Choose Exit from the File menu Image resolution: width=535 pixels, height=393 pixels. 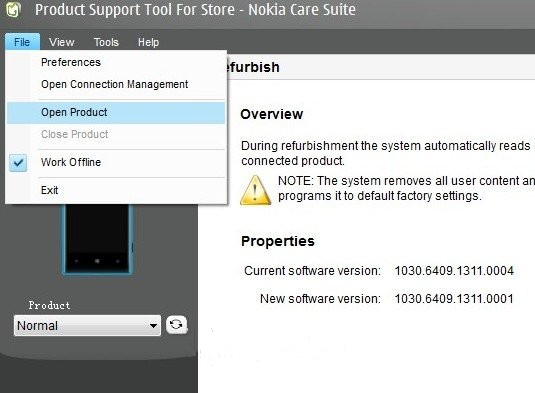(116, 190)
